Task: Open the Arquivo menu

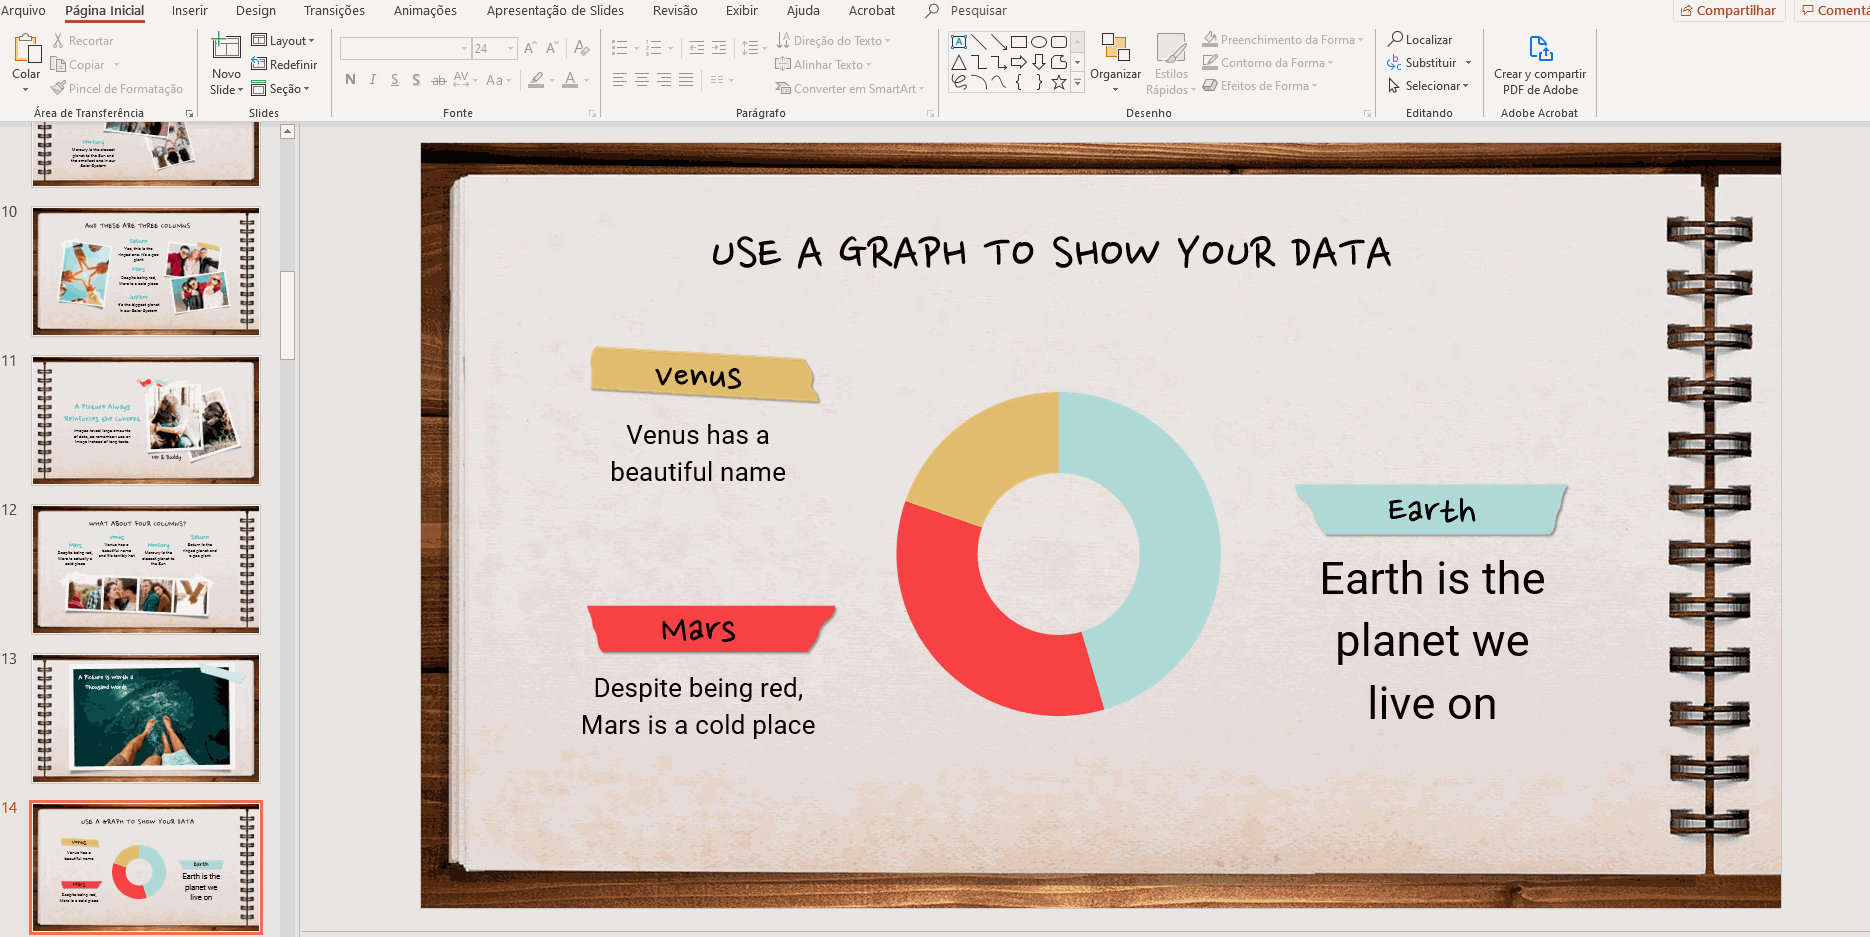Action: [23, 10]
